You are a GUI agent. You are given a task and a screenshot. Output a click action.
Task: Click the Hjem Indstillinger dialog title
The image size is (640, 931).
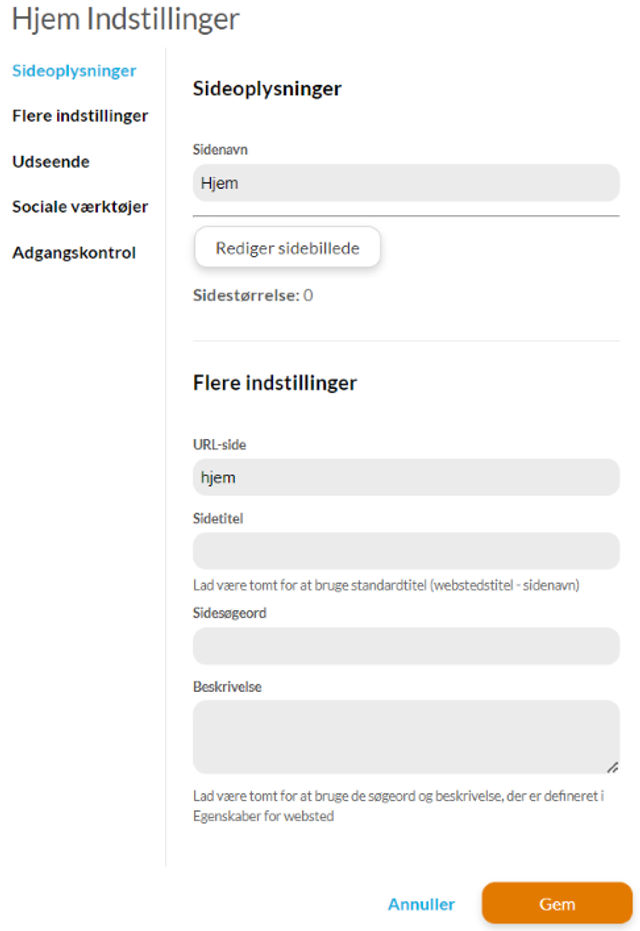point(126,19)
